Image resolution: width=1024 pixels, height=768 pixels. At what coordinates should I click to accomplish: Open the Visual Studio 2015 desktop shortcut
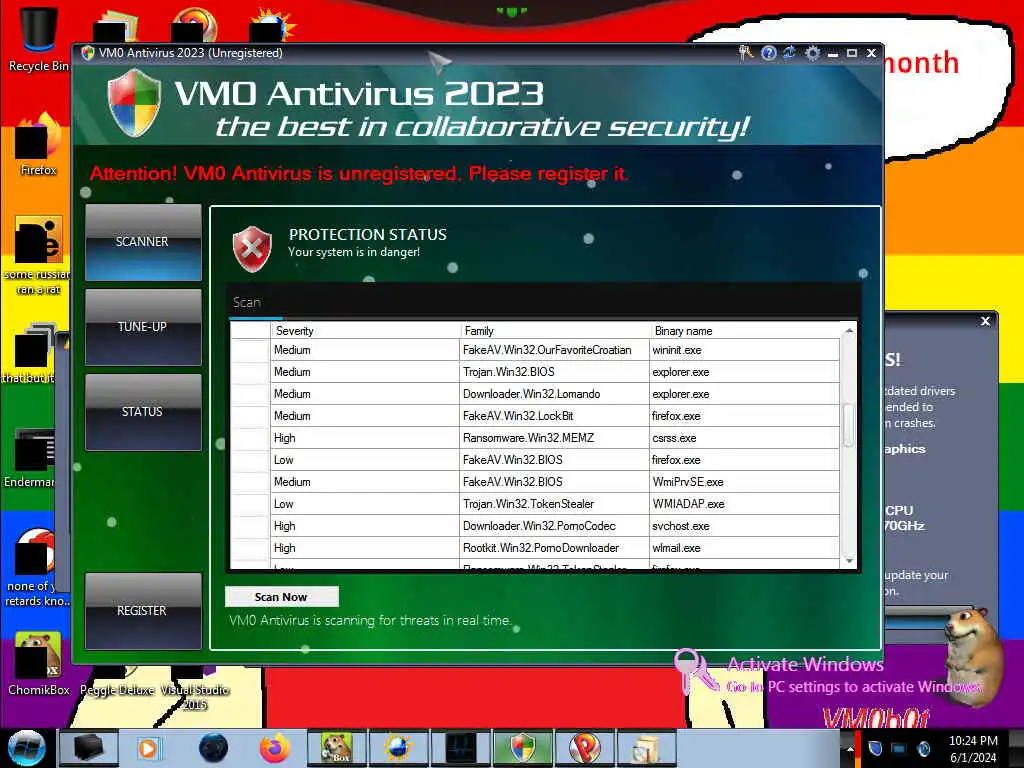click(194, 688)
